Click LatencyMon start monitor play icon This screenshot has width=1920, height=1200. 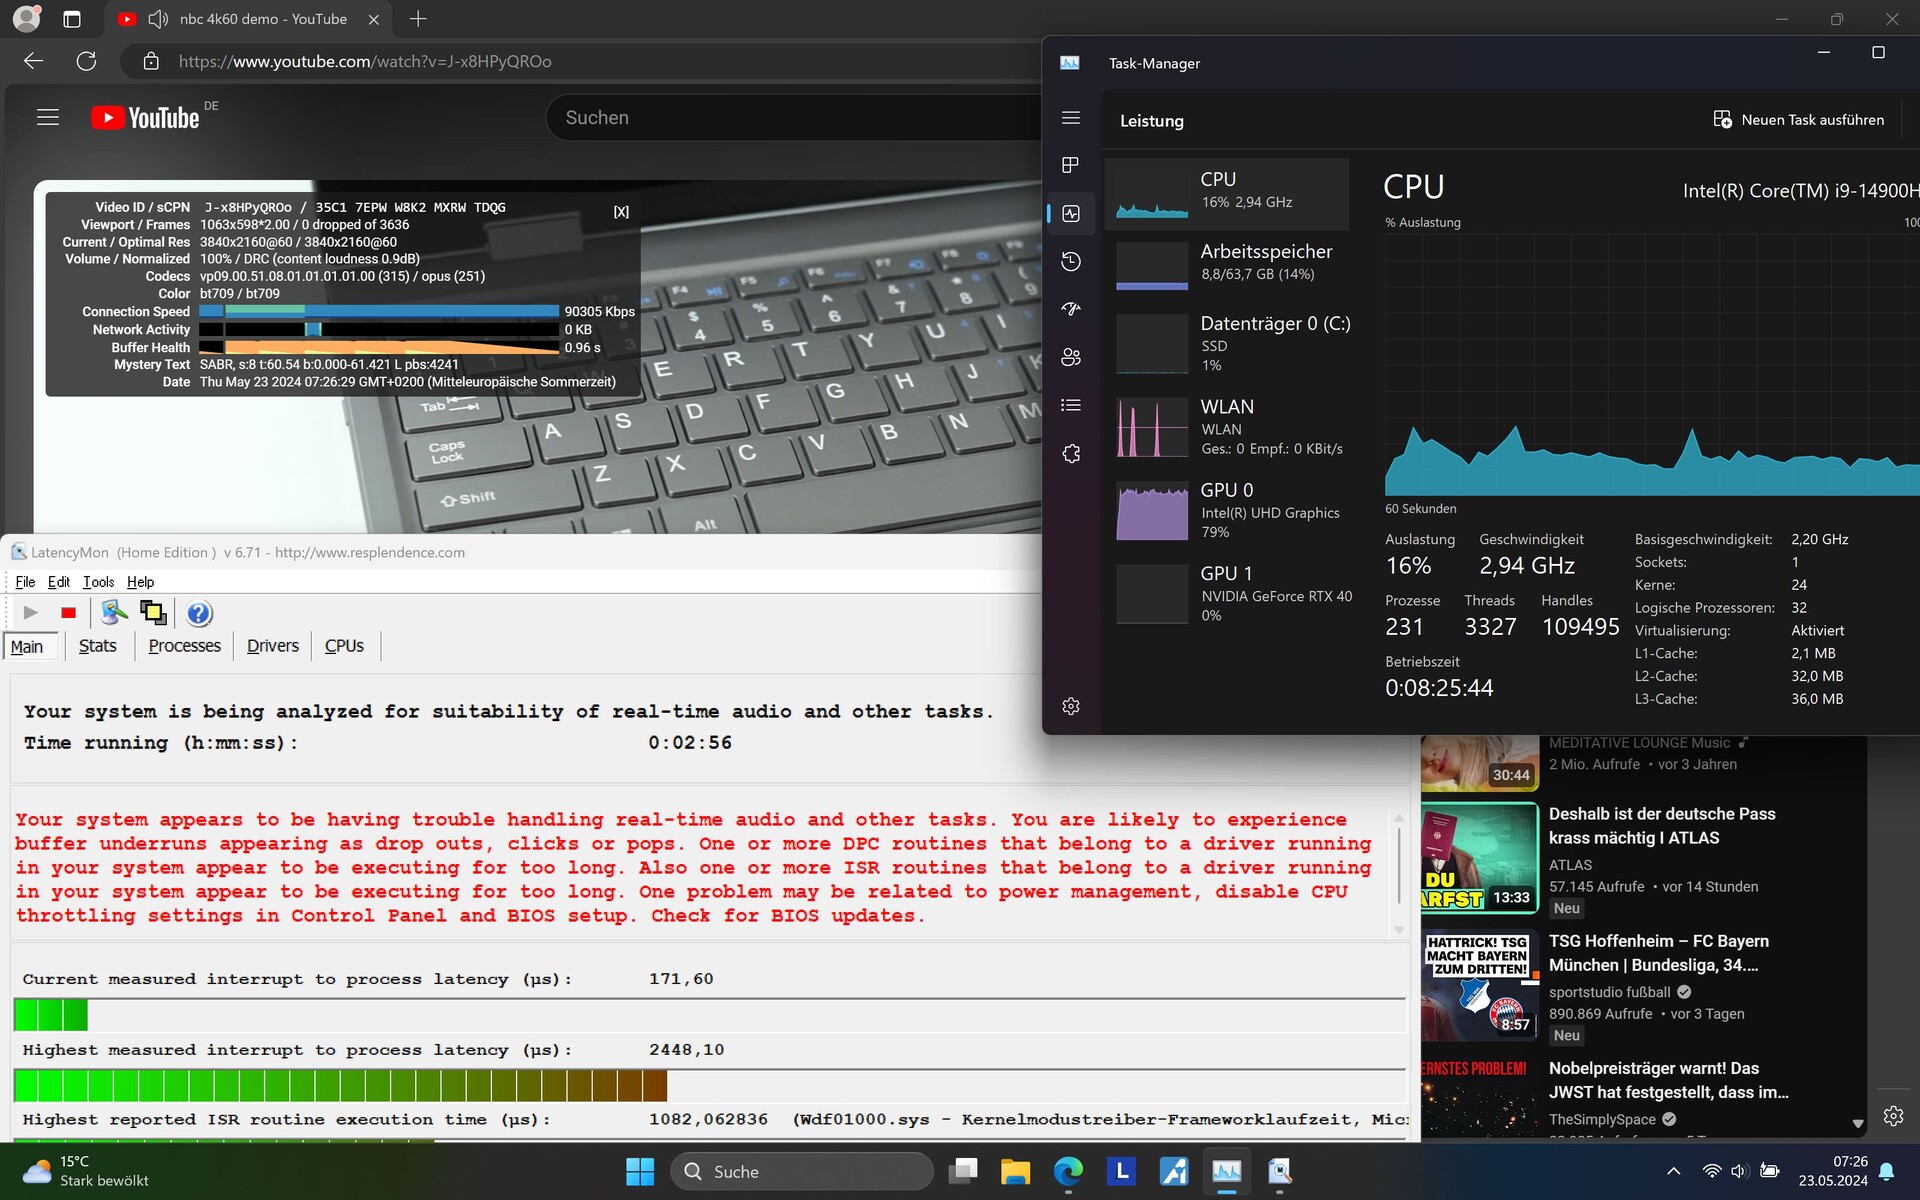30,613
